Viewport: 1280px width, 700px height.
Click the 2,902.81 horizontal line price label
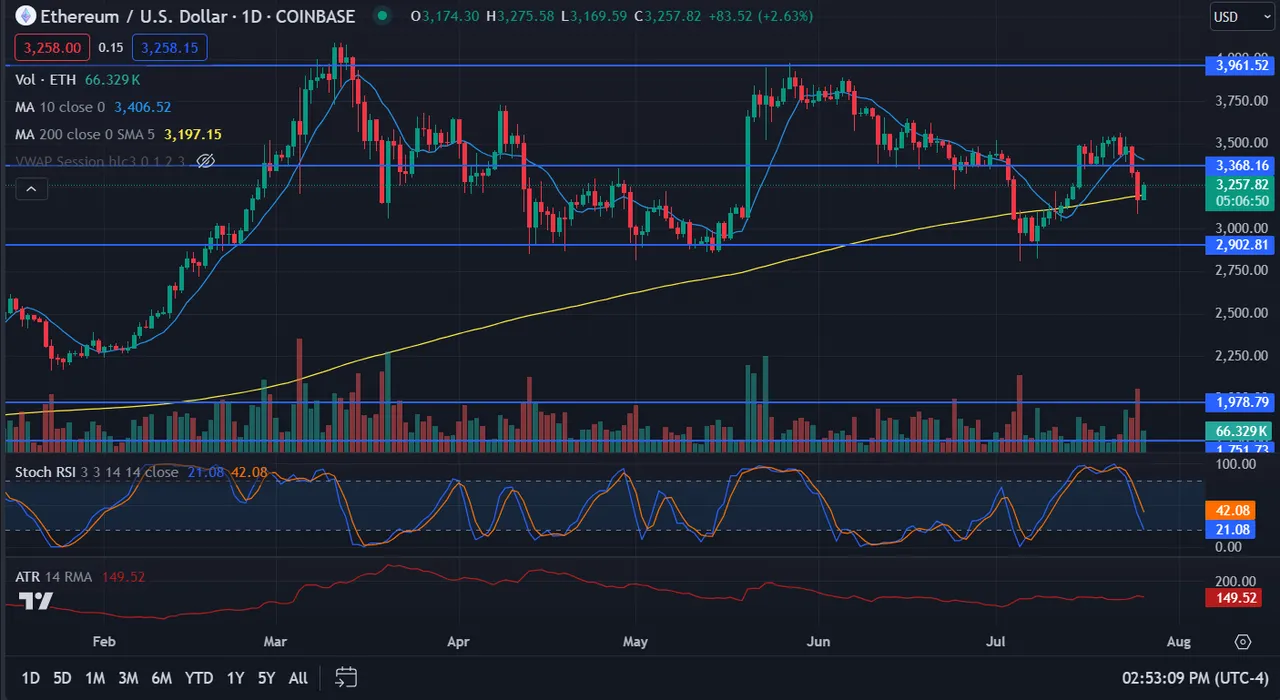[x=1242, y=245]
